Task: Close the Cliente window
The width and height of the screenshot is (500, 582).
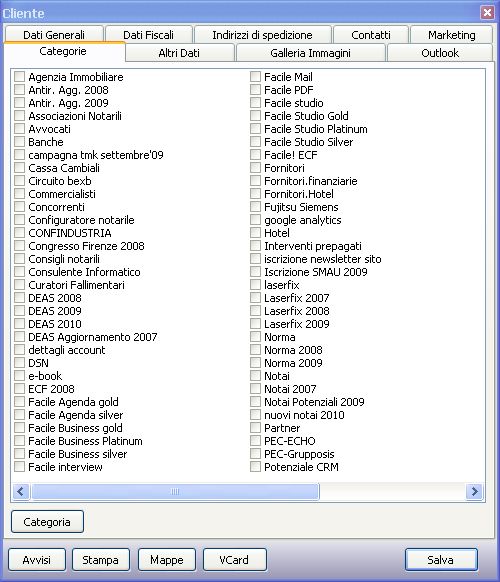Action: point(487,13)
